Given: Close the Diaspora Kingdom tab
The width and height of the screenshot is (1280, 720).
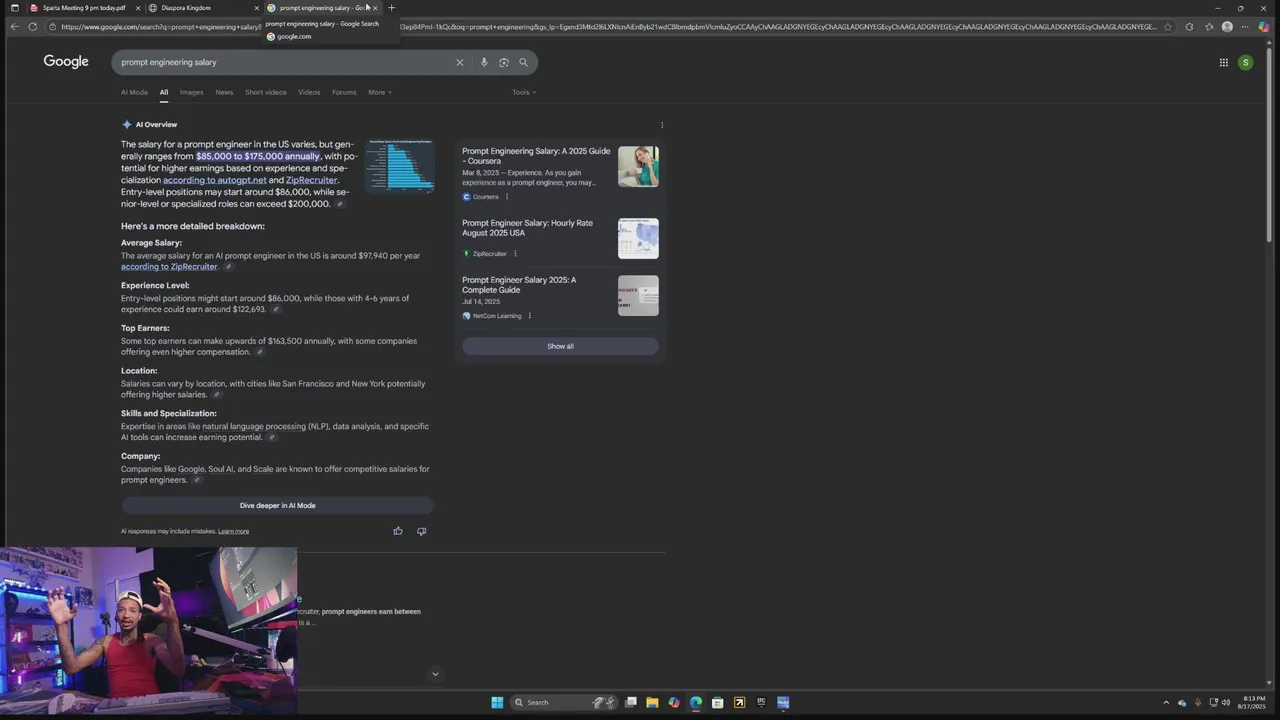Looking at the screenshot, I should click(x=256, y=8).
